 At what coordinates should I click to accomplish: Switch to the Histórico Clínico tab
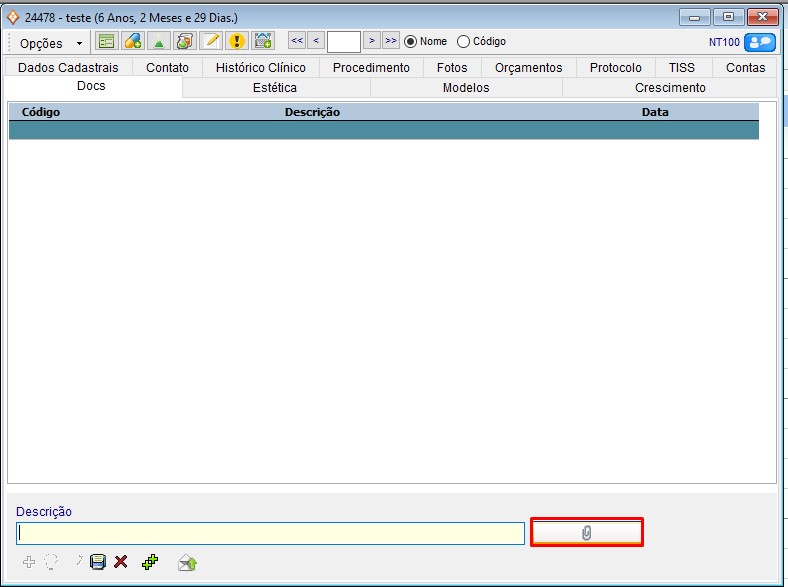point(261,68)
